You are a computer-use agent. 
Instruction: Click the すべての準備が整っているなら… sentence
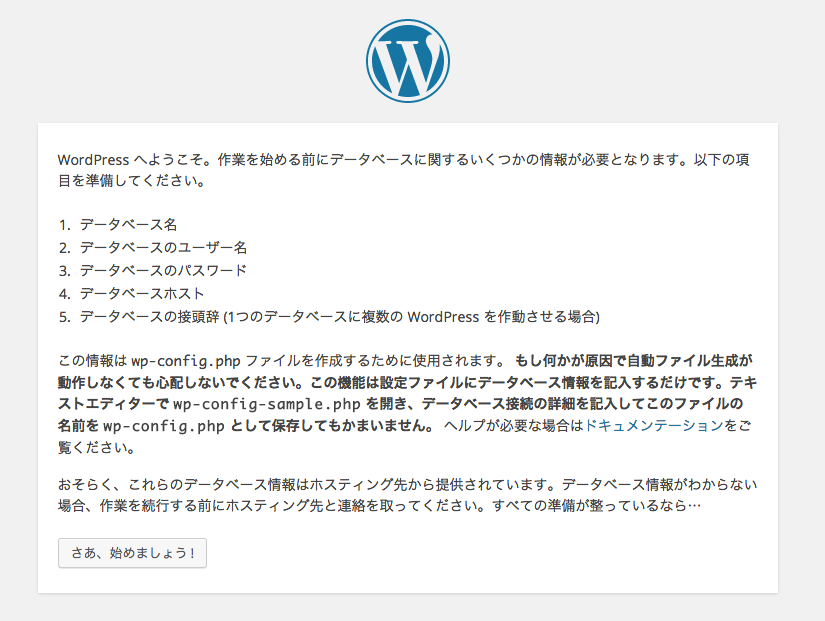(x=597, y=506)
